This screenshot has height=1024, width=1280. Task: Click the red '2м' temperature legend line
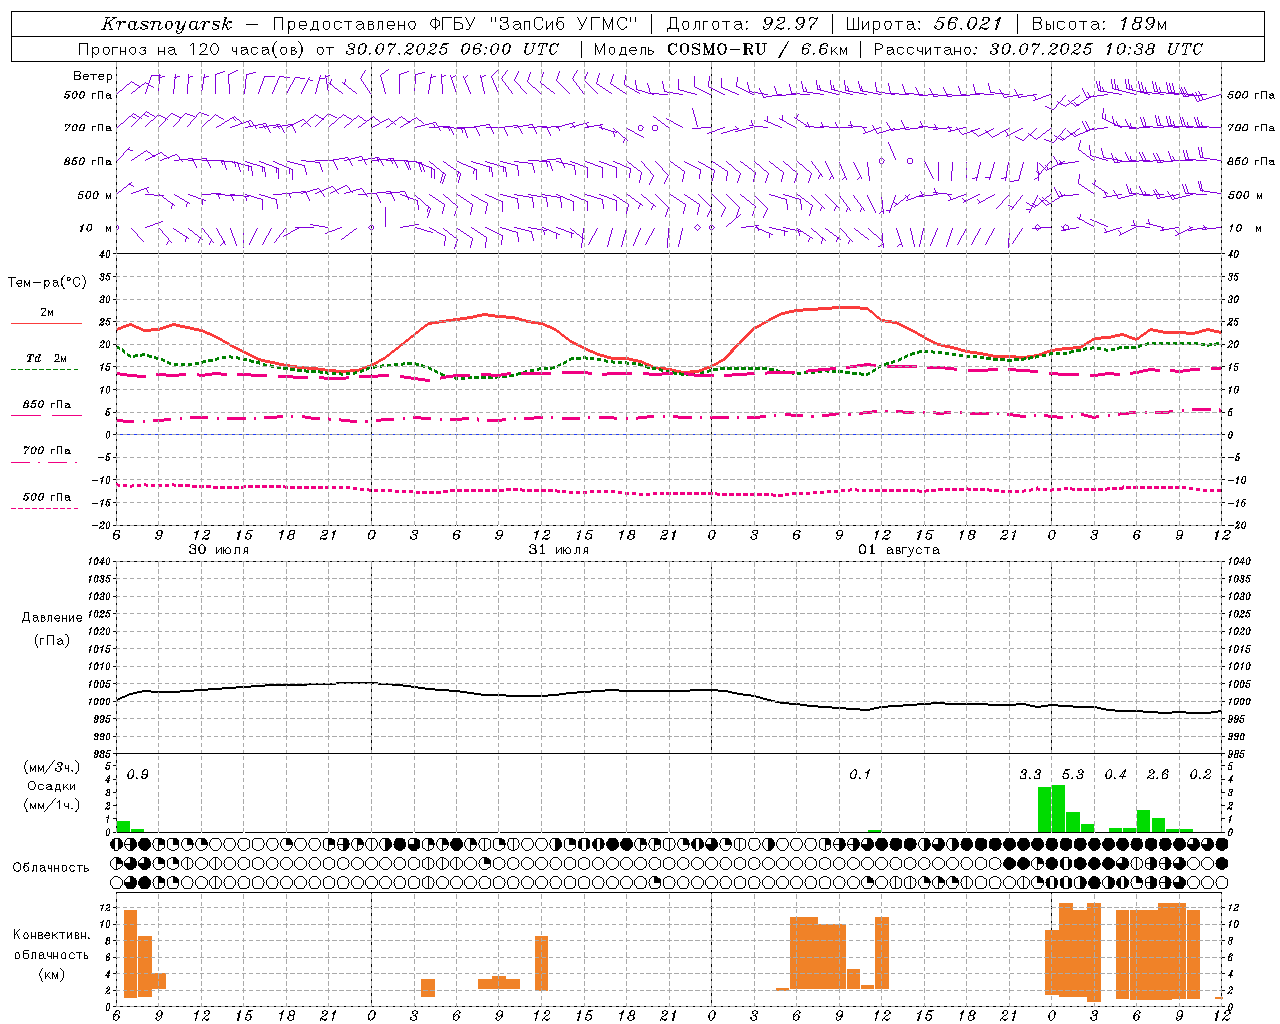coord(46,323)
